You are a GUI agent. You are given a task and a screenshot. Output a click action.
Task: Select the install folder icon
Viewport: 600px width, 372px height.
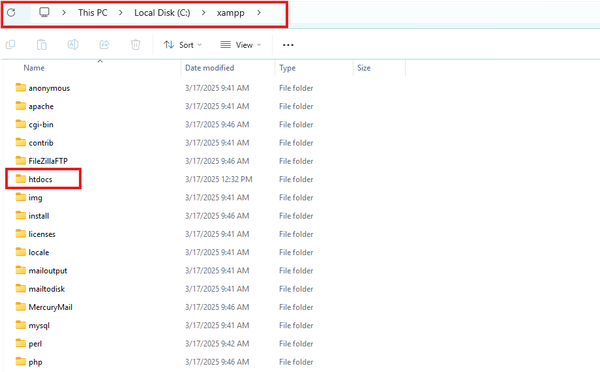pyautogui.click(x=21, y=215)
